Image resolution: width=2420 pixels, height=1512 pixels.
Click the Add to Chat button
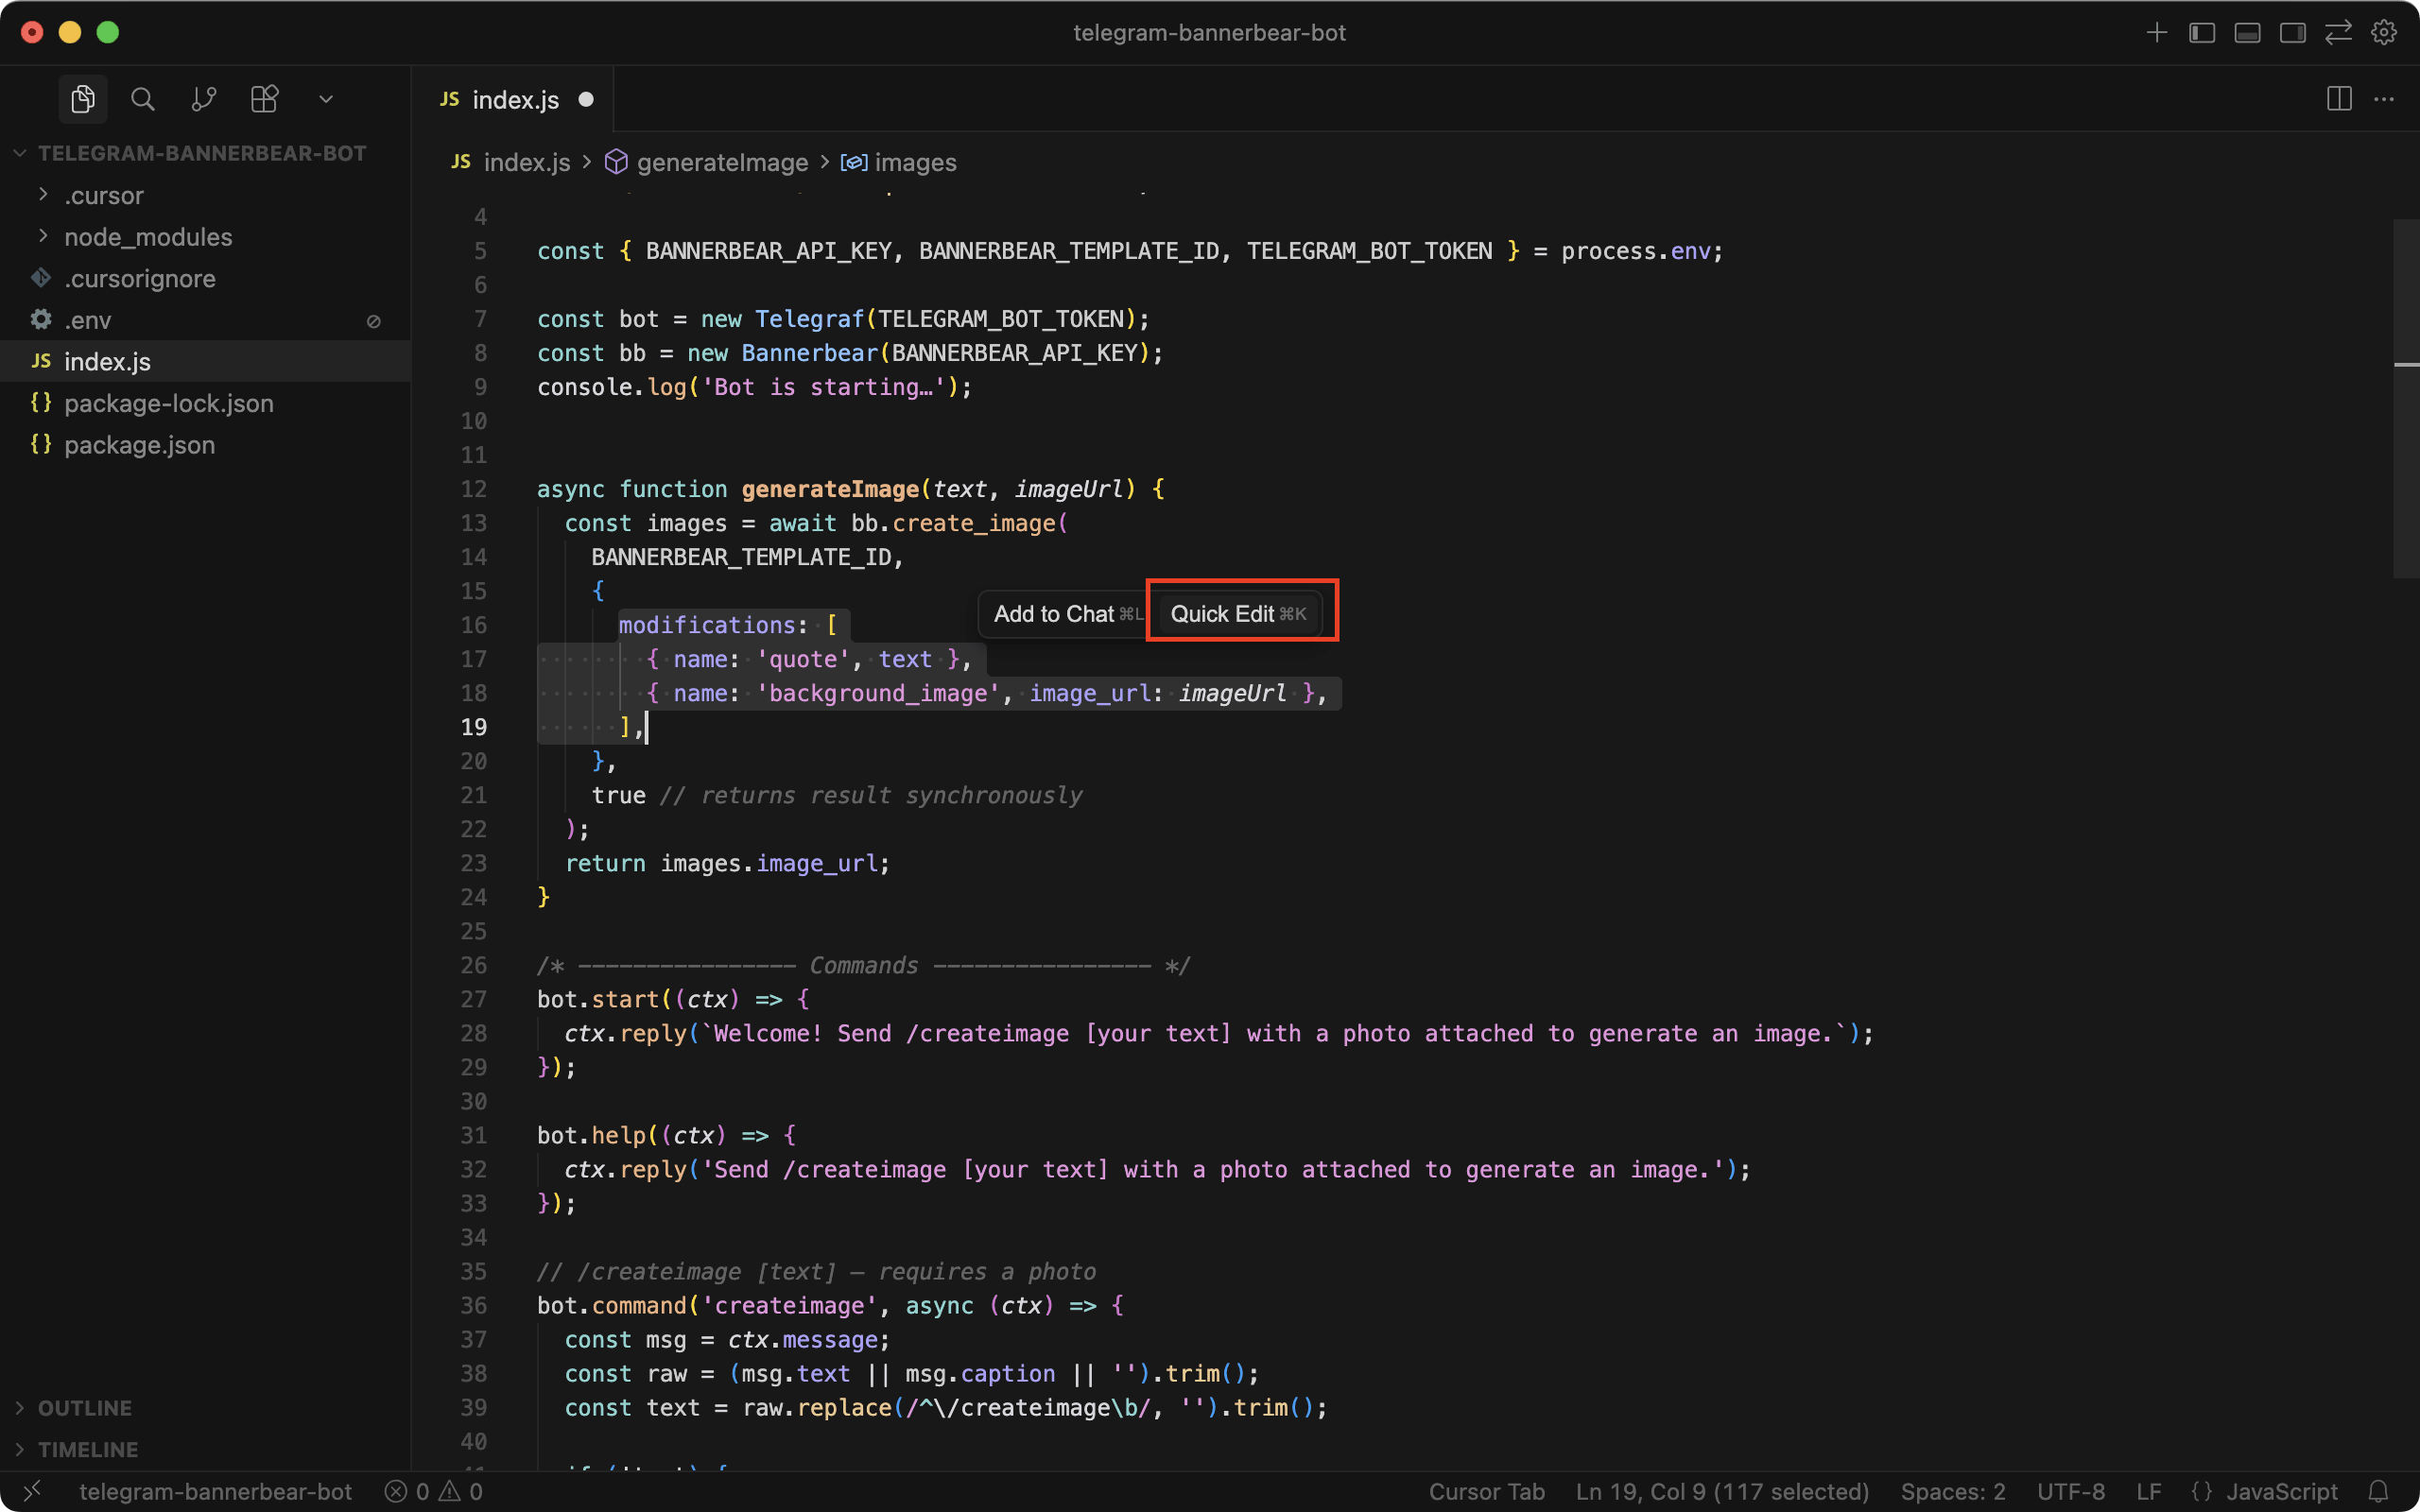point(1055,613)
